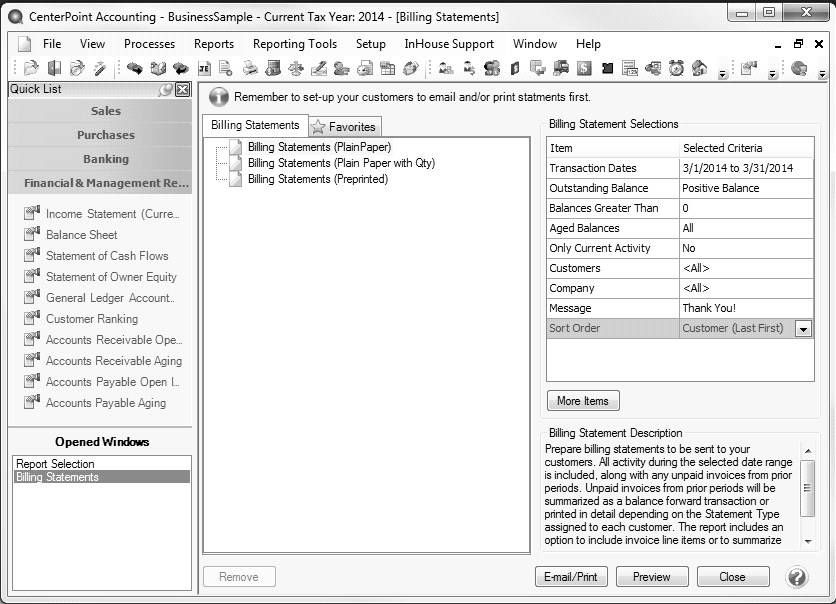Image resolution: width=836 pixels, height=604 pixels.
Task: Open the Reports menu
Action: pyautogui.click(x=213, y=44)
